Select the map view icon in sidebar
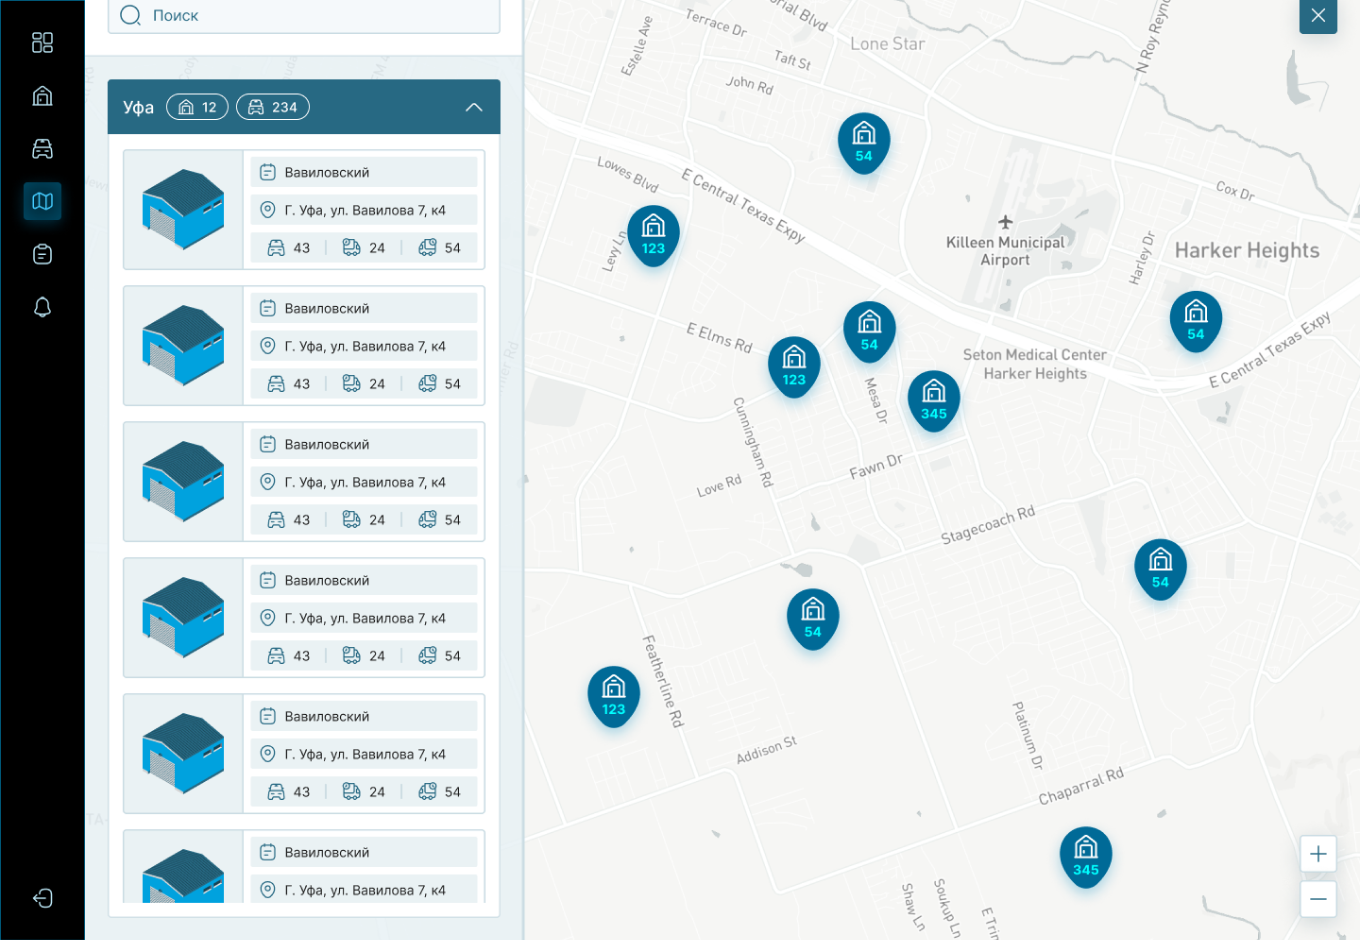Image resolution: width=1360 pixels, height=940 pixels. pos(42,201)
